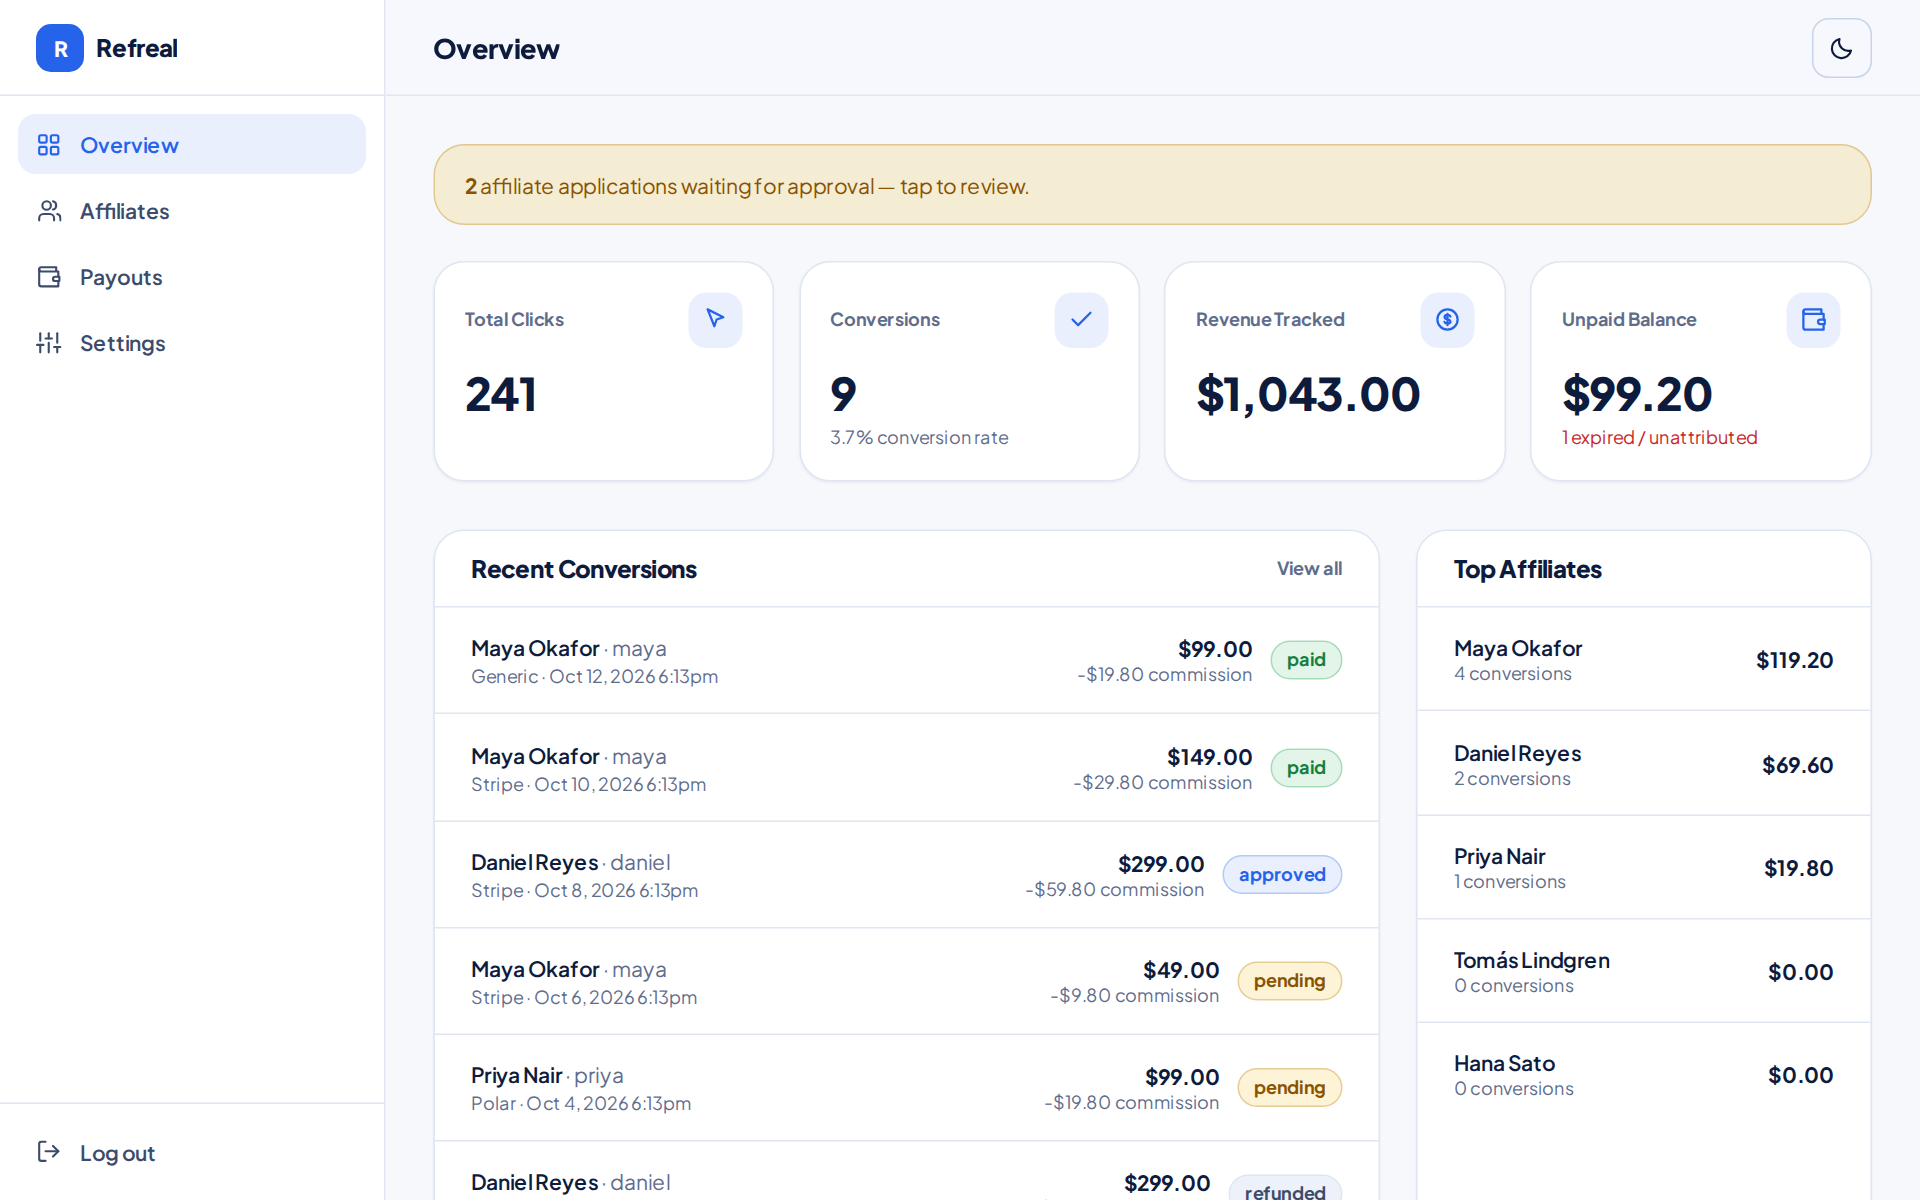The image size is (1920, 1200).
Task: Click the paid badge on the $99.00 Maya conversion
Action: 1306,660
